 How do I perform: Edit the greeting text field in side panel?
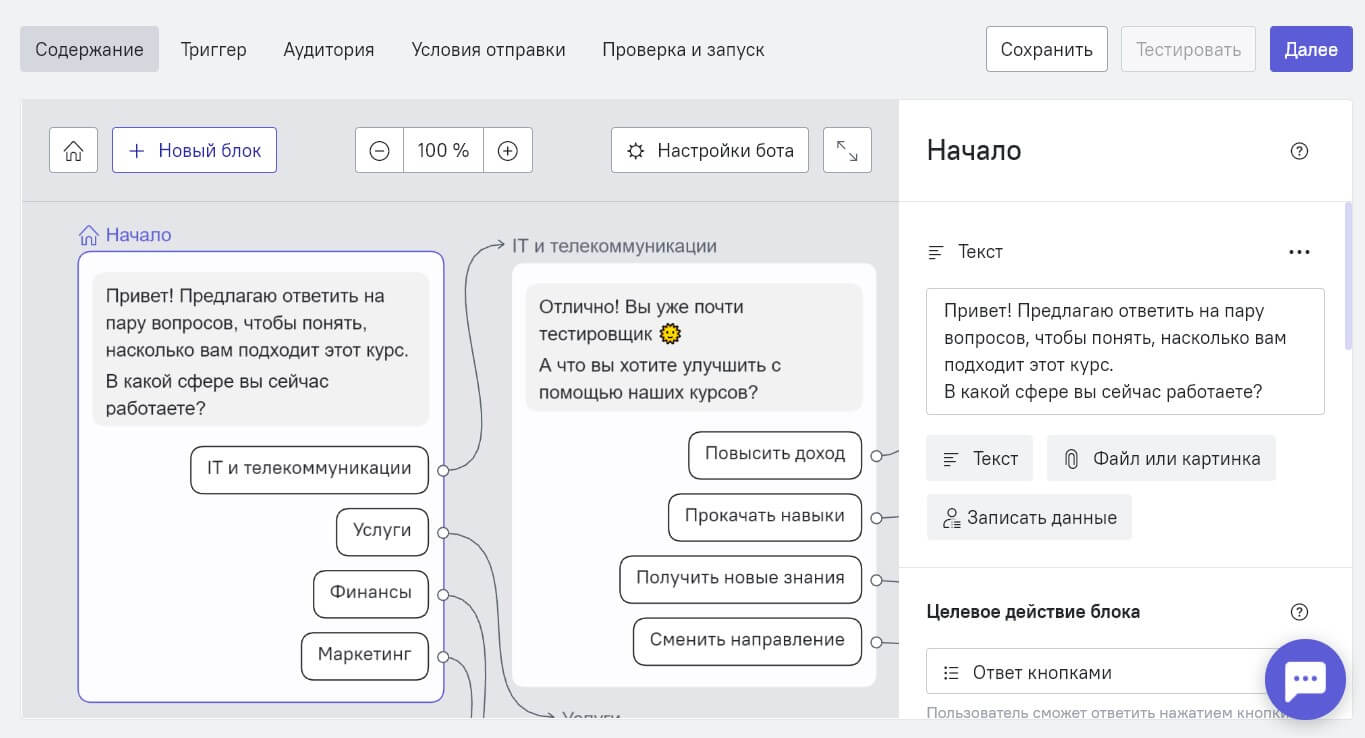click(1125, 351)
